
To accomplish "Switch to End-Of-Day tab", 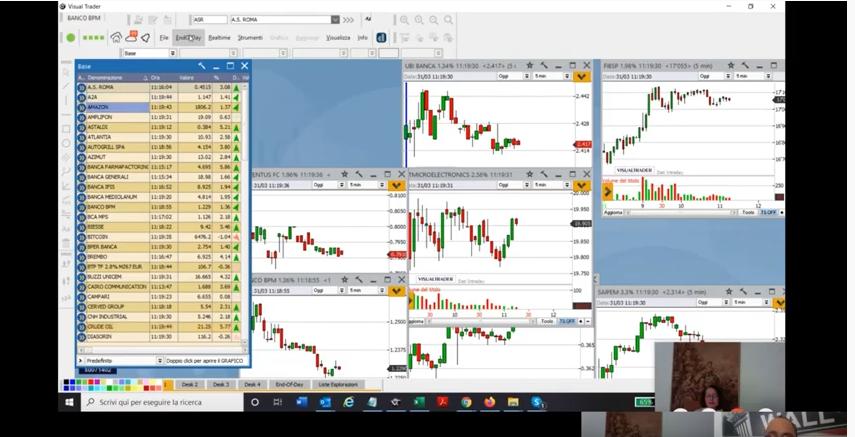I will click(289, 385).
